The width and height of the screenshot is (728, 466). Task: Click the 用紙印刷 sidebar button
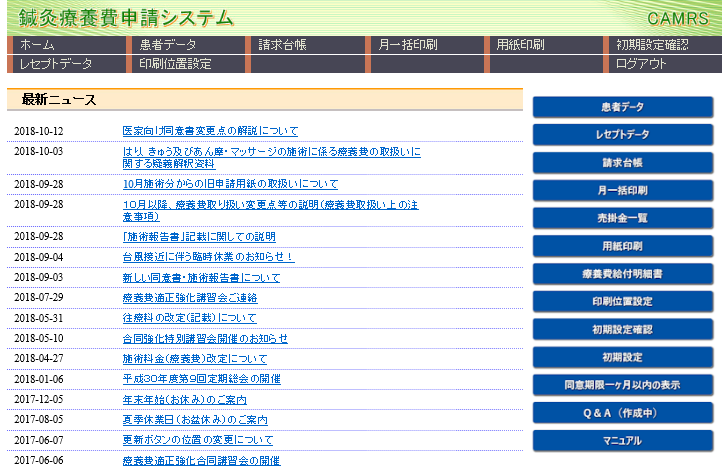pos(623,246)
